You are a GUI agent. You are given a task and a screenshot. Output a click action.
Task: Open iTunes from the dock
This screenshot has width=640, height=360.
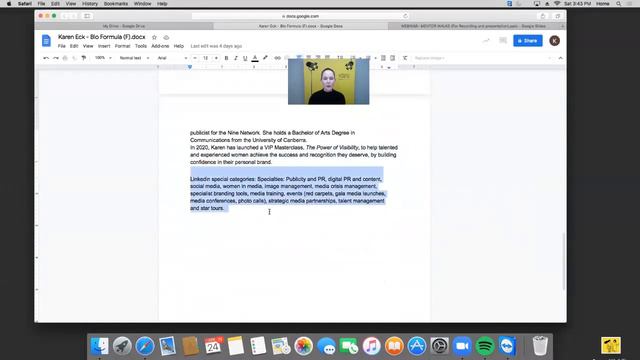pos(371,346)
